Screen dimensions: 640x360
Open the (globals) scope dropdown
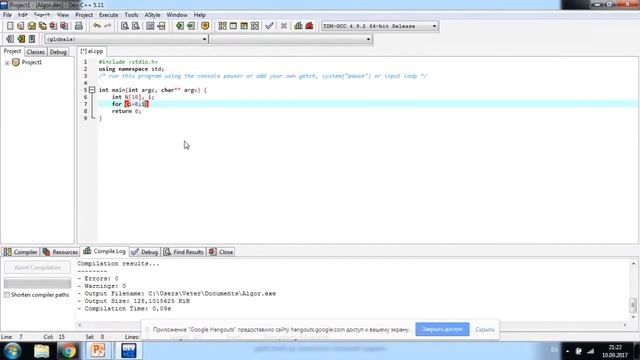click(126, 39)
